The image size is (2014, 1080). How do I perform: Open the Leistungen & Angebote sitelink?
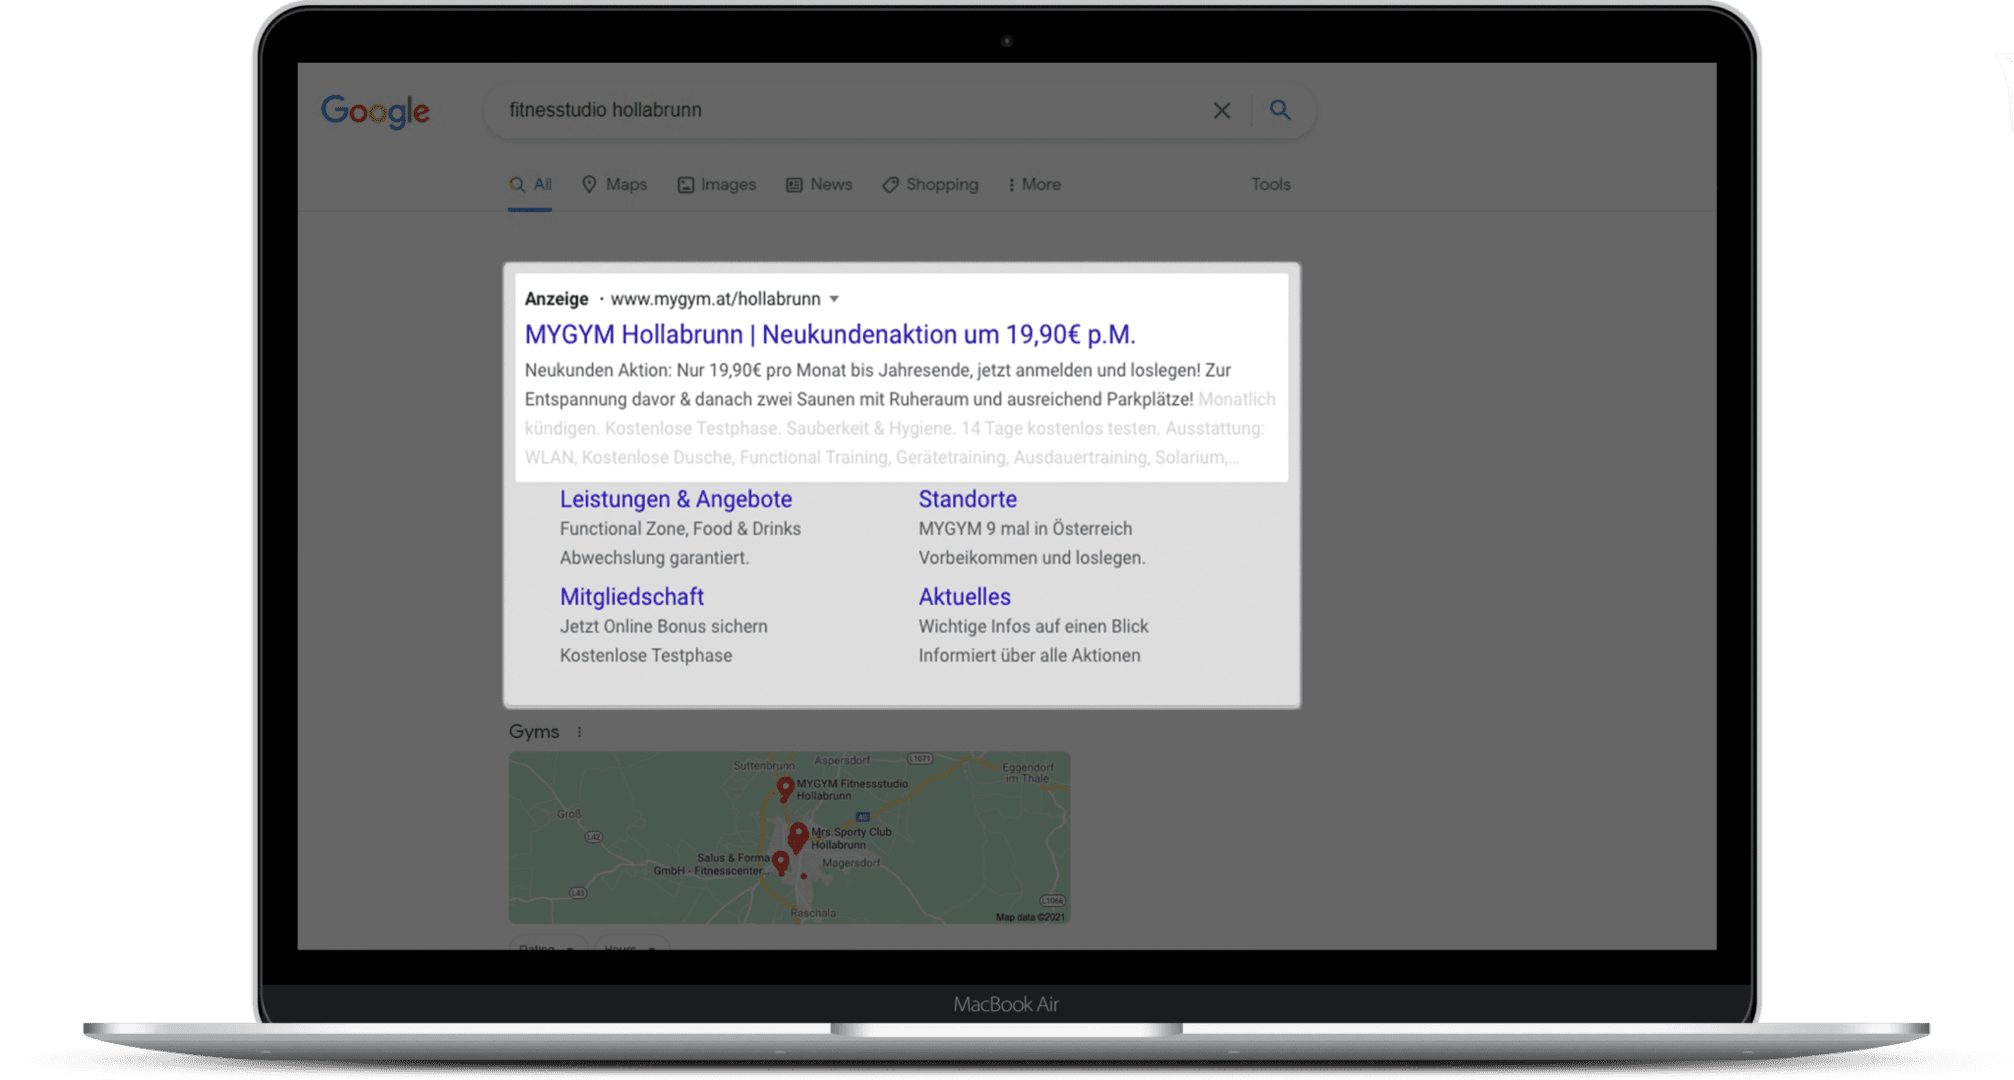click(x=676, y=499)
